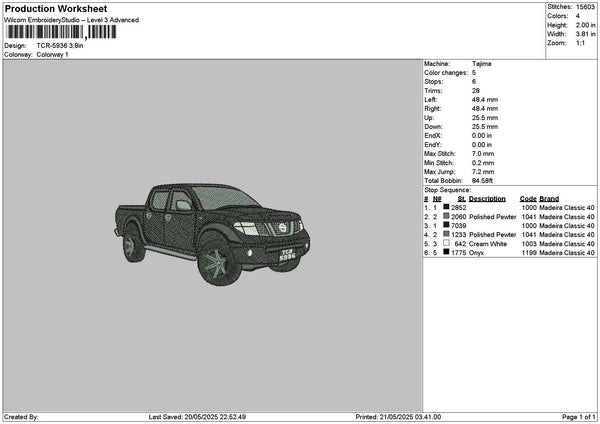Click the Min Stitch value '0.2 mm'
600x424 pixels.
pos(483,163)
